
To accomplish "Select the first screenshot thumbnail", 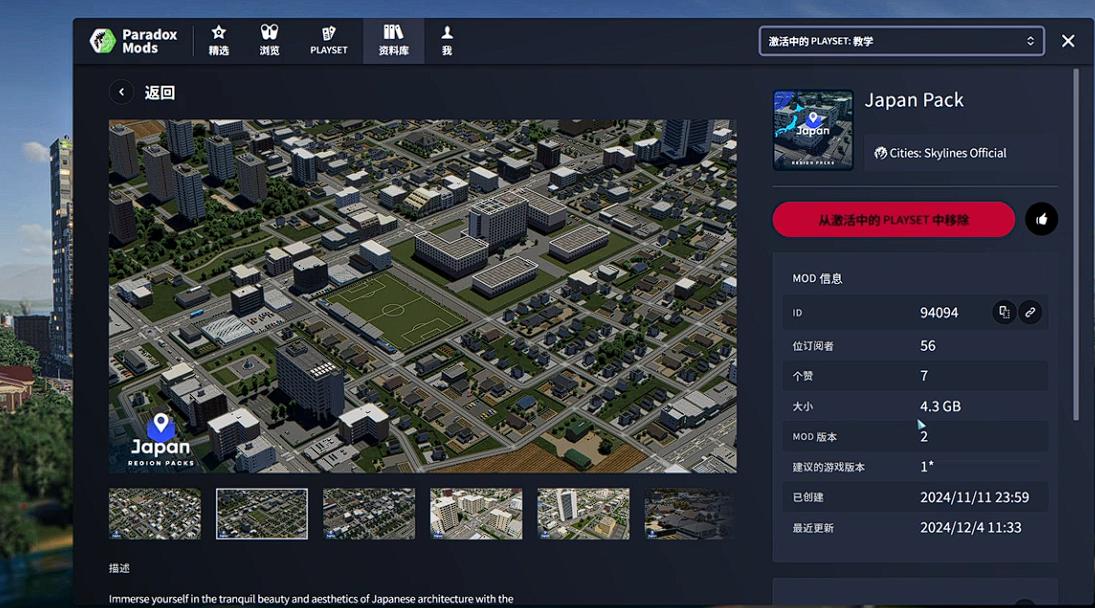I will click(x=155, y=514).
